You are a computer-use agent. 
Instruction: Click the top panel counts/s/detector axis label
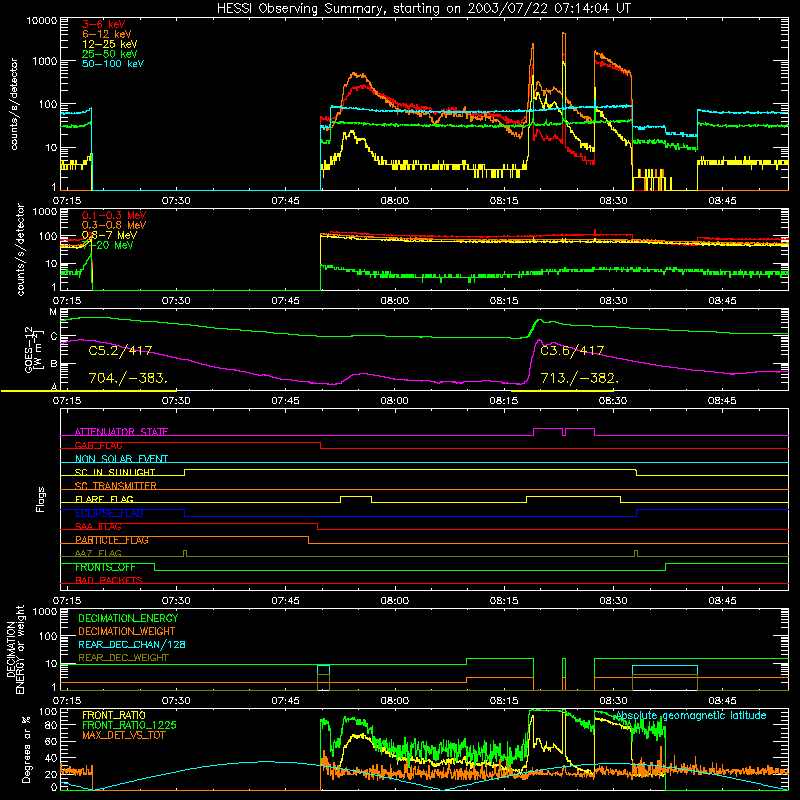(x=14, y=104)
